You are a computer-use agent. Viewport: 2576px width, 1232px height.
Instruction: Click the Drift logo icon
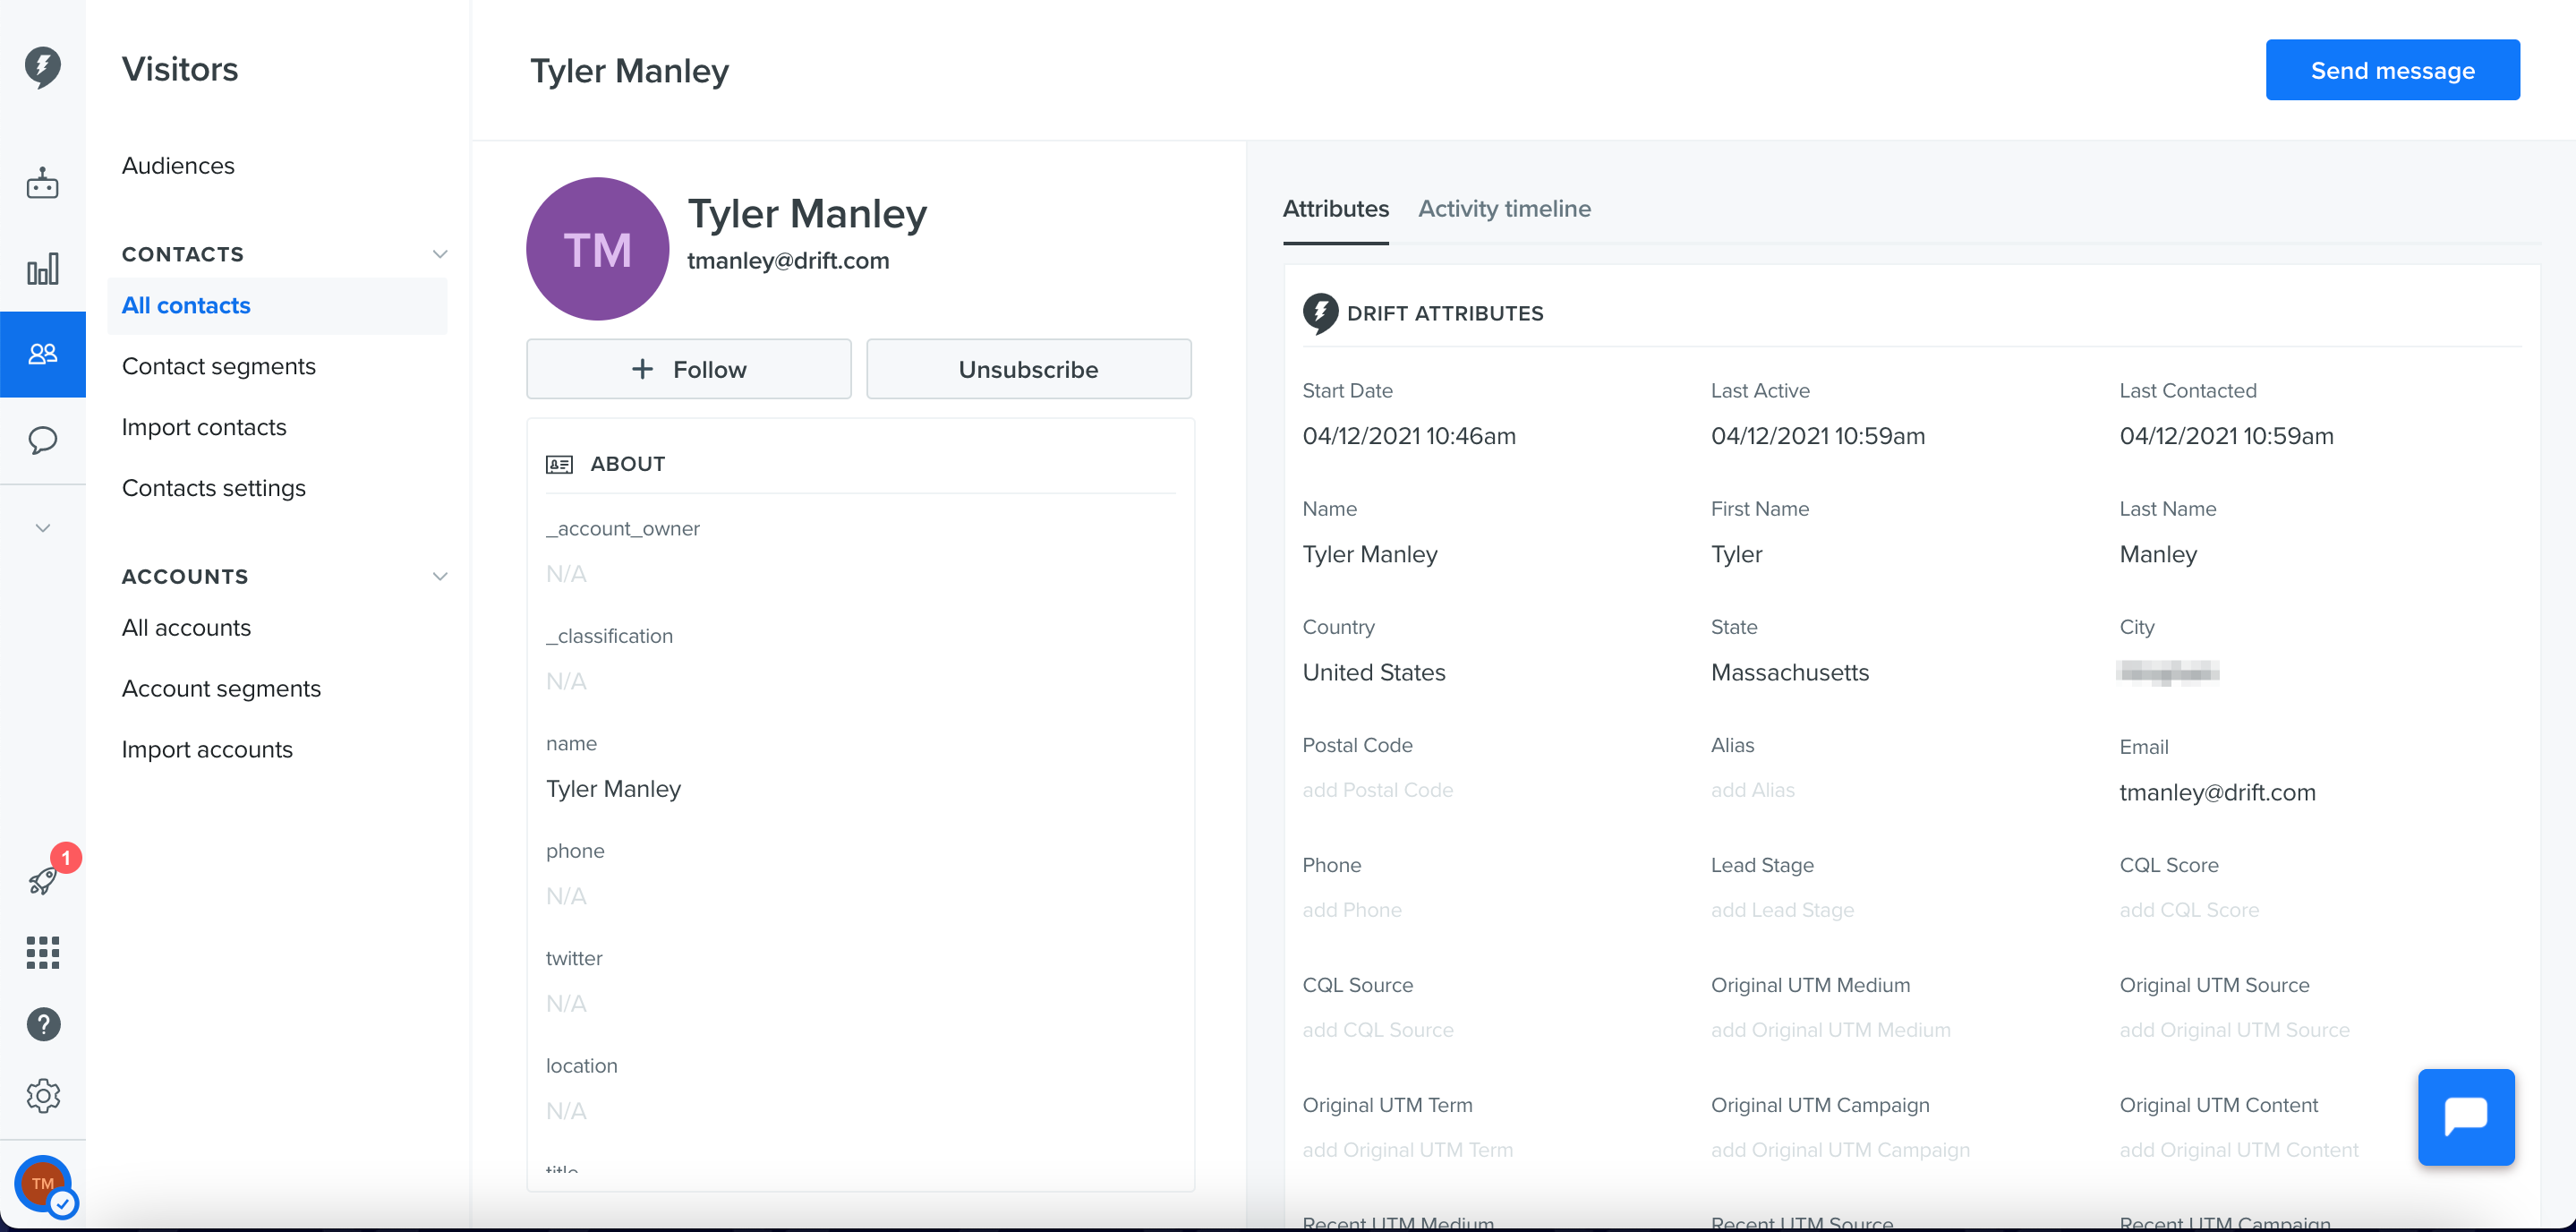pyautogui.click(x=42, y=68)
